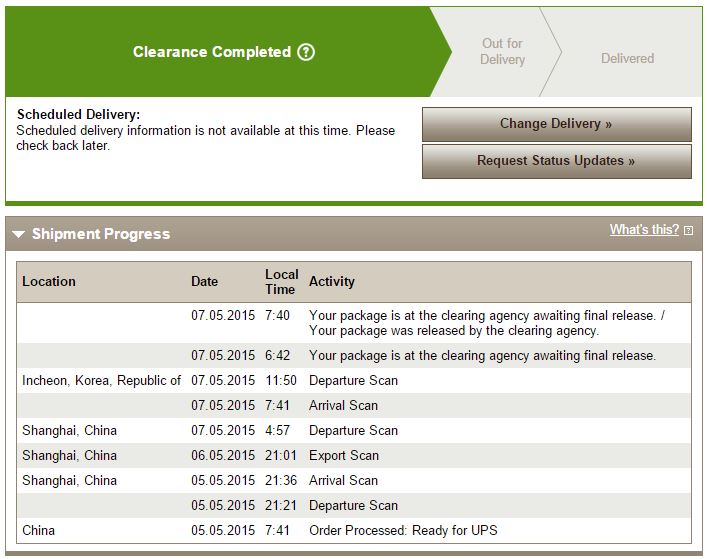Click the small help icon beside What's this
Screen dimensions: 707x559
point(688,230)
